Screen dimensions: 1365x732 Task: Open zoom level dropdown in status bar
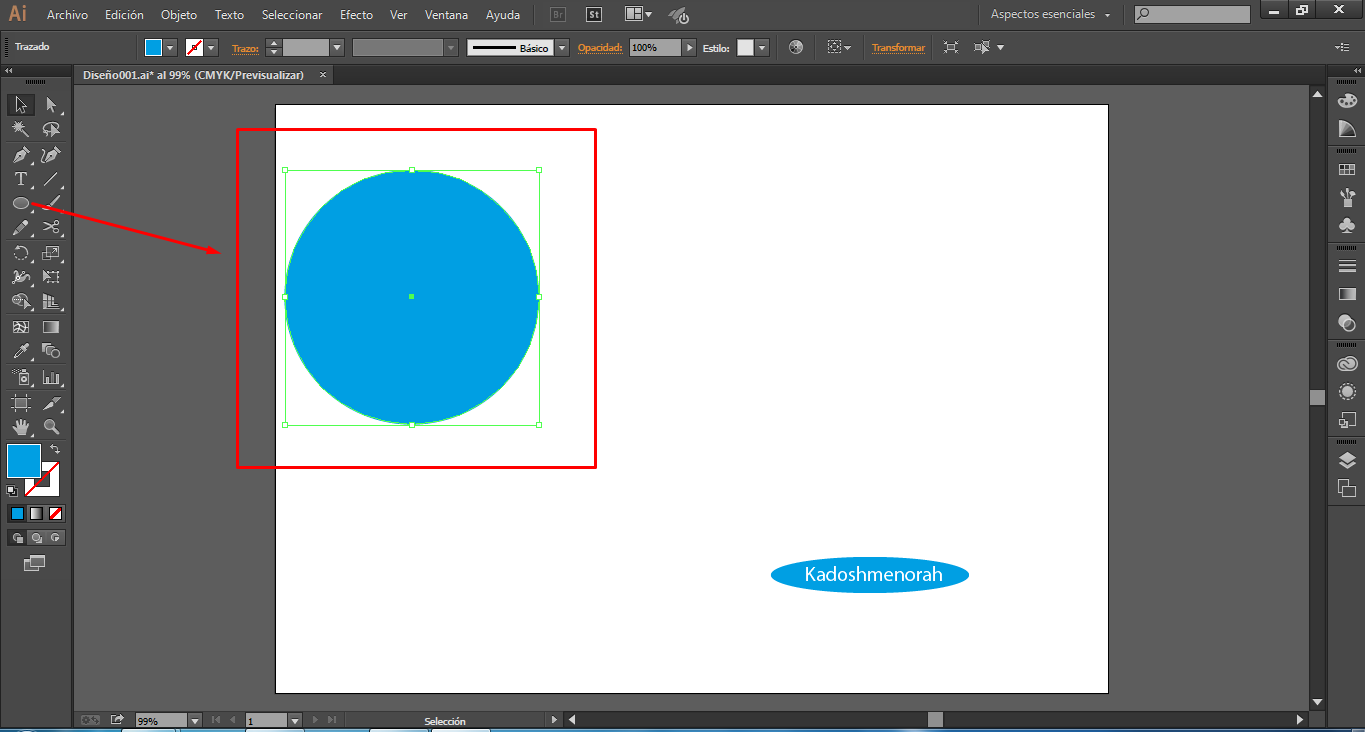click(194, 720)
